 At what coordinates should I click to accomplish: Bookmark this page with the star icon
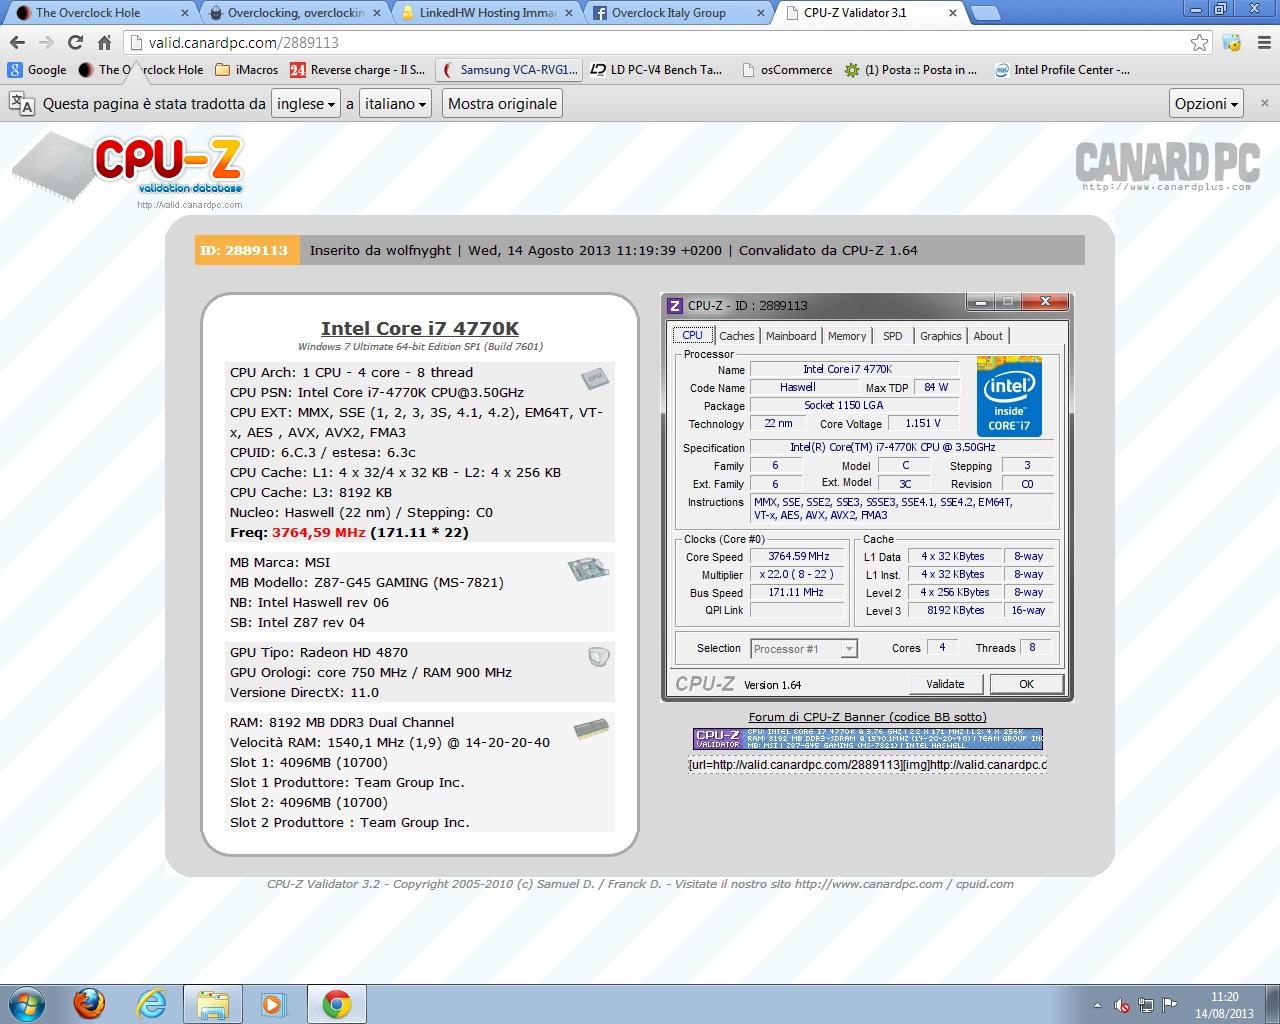click(1200, 43)
